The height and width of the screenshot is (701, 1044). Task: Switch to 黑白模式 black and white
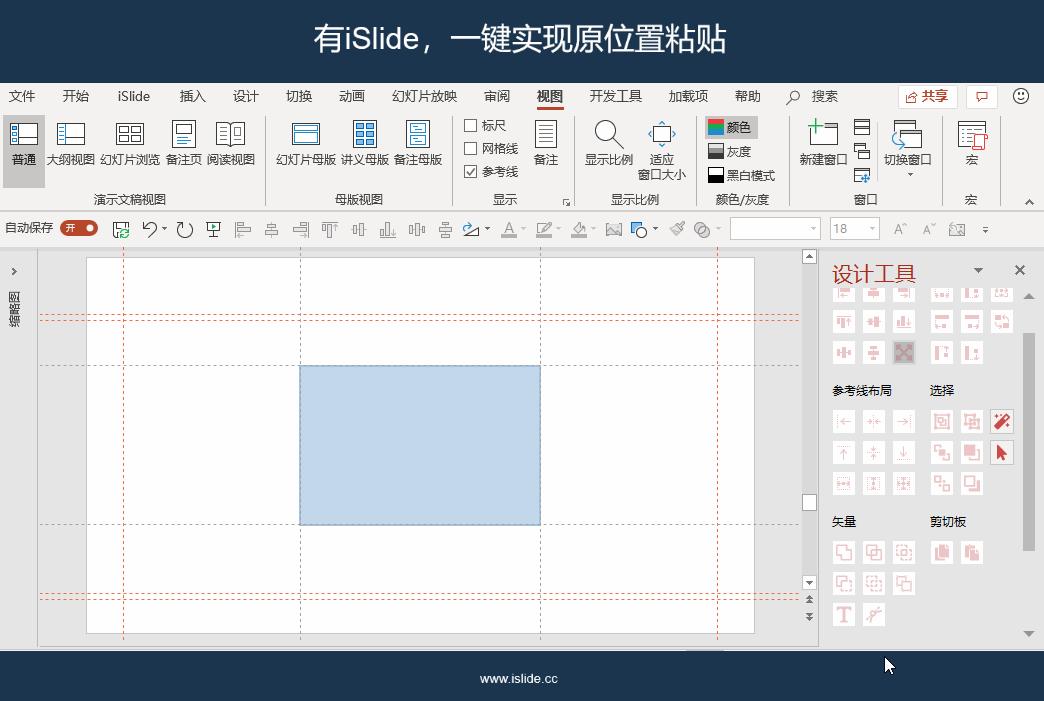pos(741,175)
